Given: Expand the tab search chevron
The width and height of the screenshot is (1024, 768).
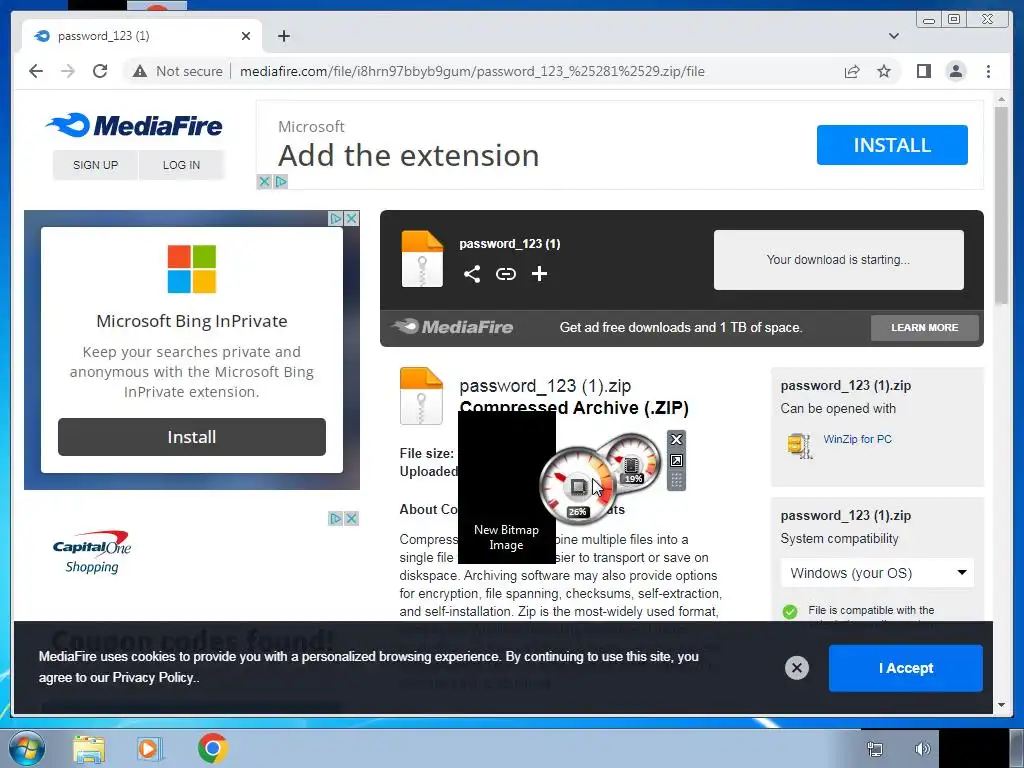Looking at the screenshot, I should point(893,36).
